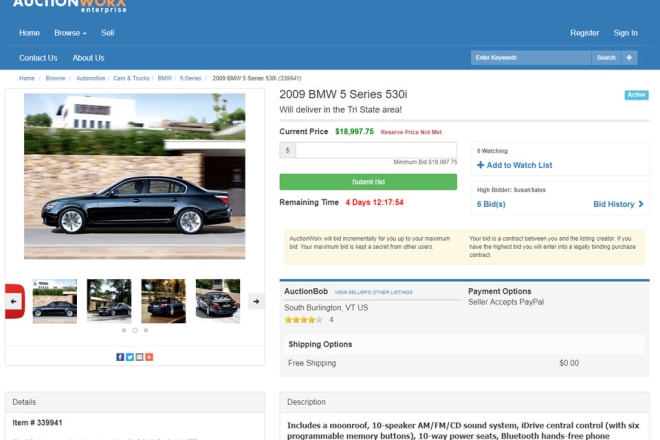Submit the bid with green button
This screenshot has width=660, height=440.
(x=368, y=182)
